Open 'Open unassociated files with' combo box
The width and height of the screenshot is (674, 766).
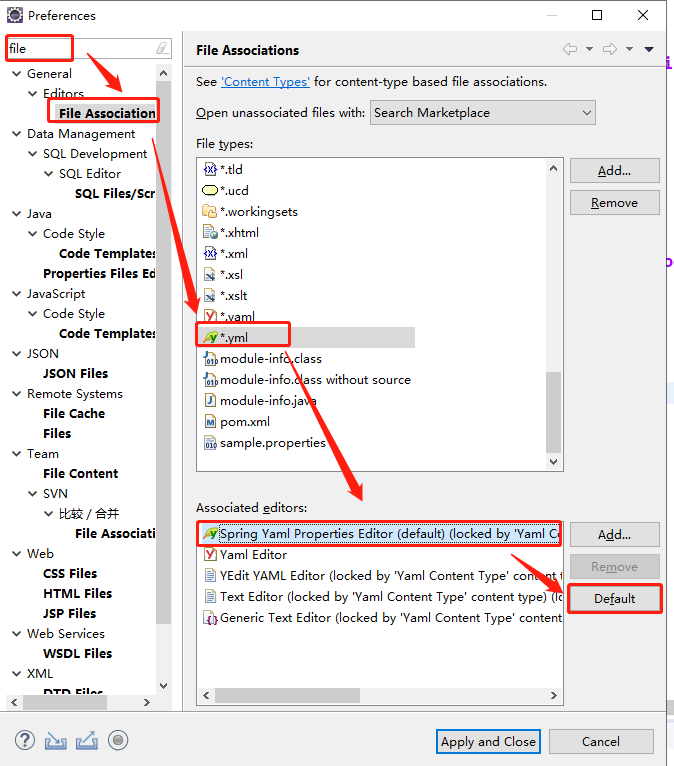pos(483,113)
